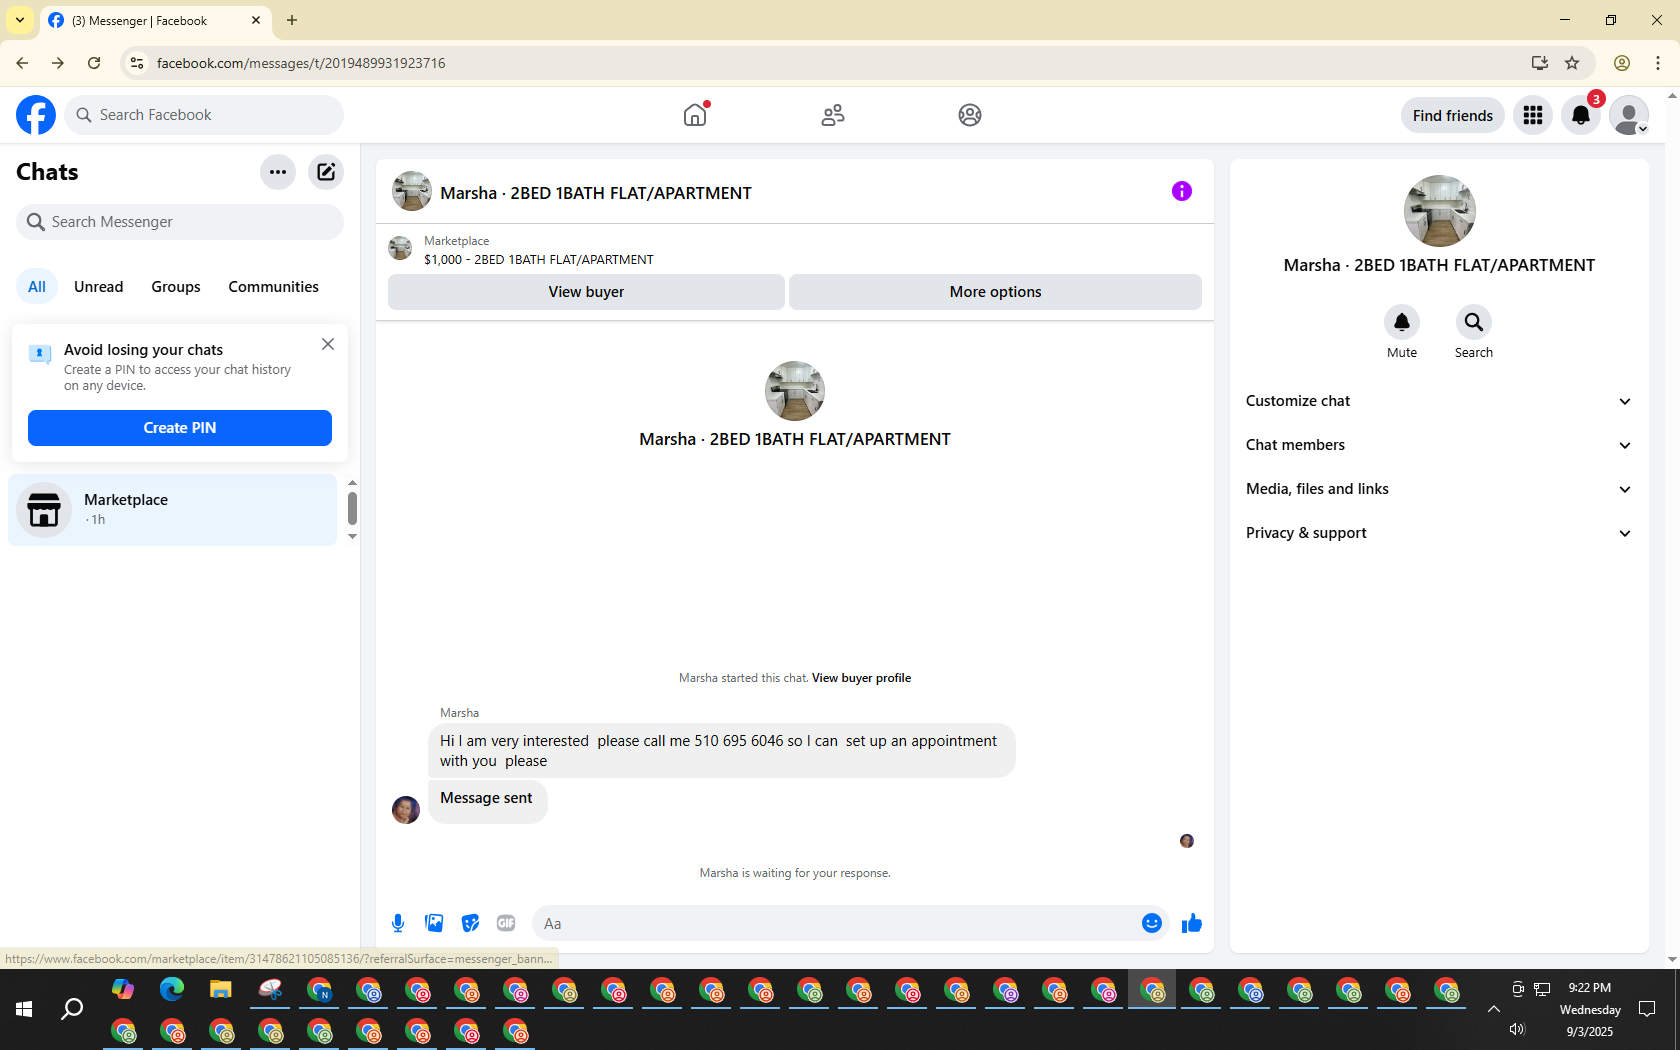Bookmark this page with the star icon
Image resolution: width=1680 pixels, height=1050 pixels.
(1572, 63)
